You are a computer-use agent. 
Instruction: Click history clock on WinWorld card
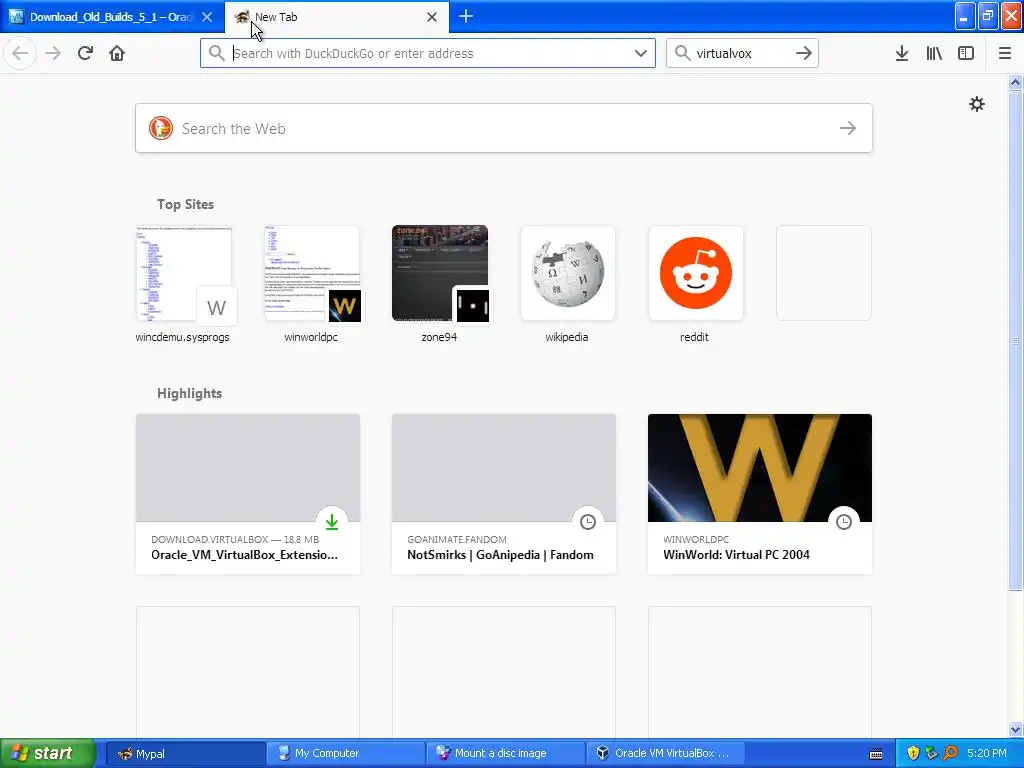844,522
